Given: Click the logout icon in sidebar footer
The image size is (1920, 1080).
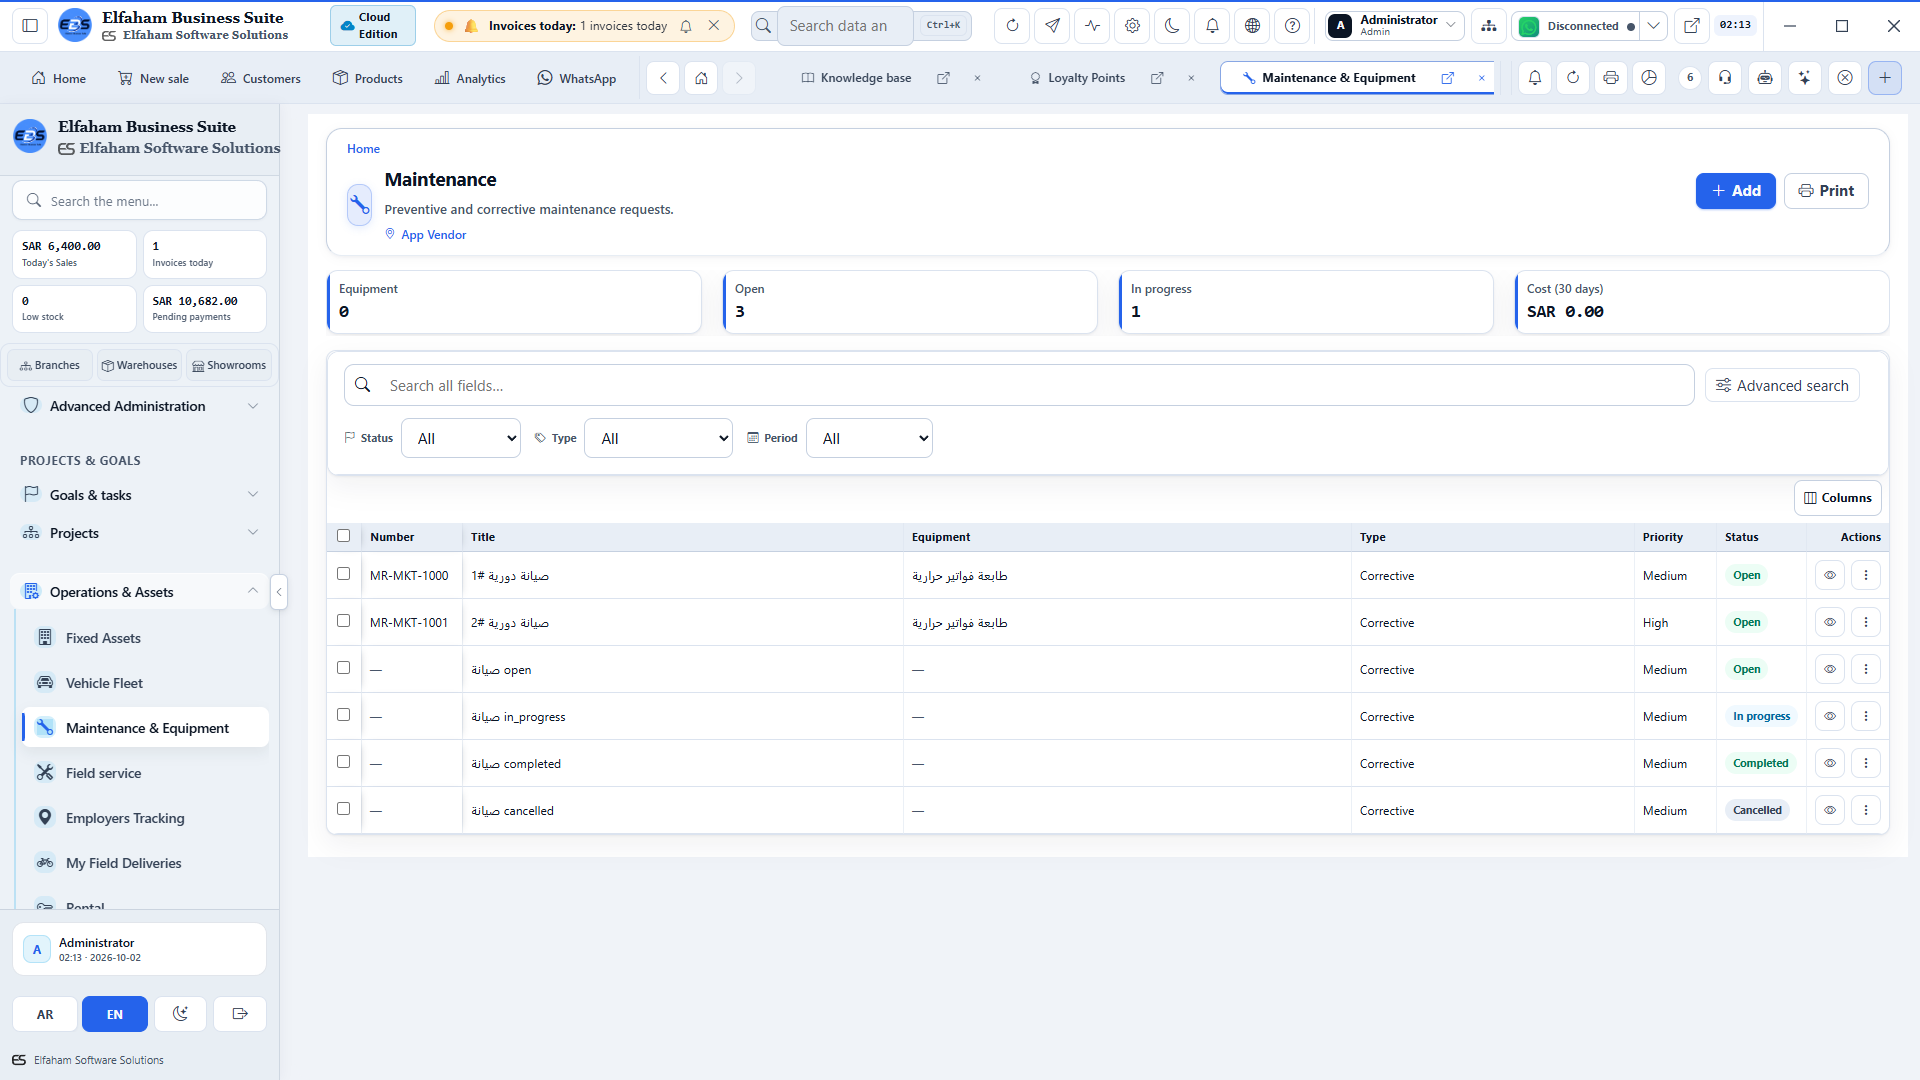Looking at the screenshot, I should 240,1014.
